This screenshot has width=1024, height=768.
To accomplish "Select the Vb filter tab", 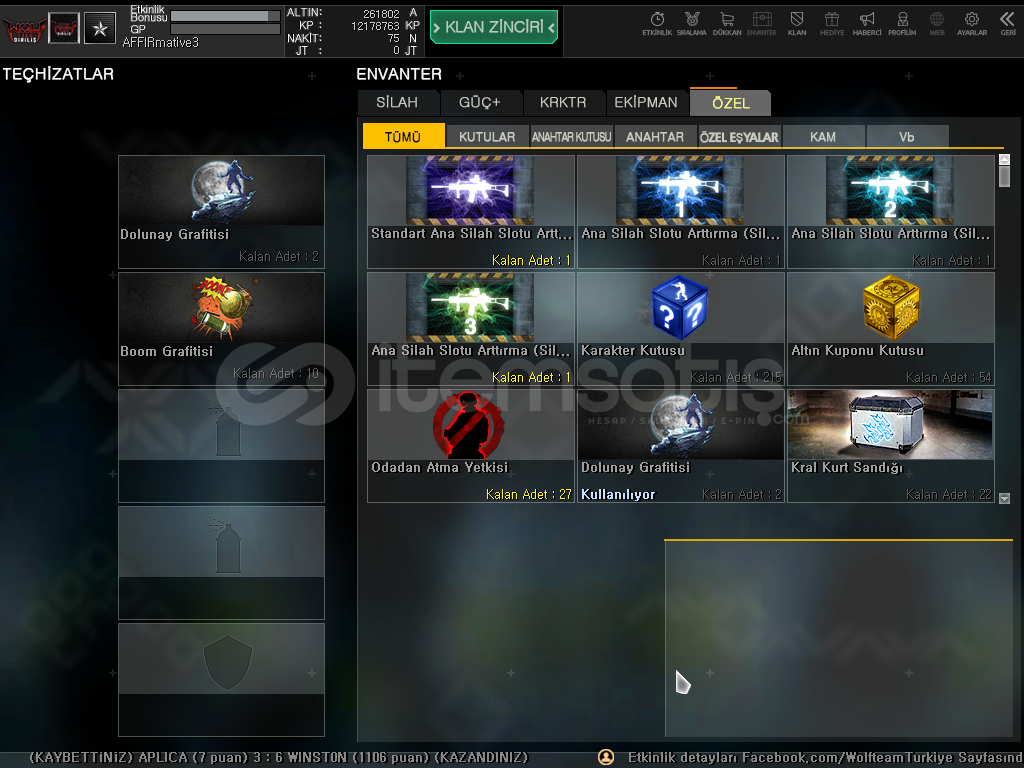I will (x=907, y=136).
